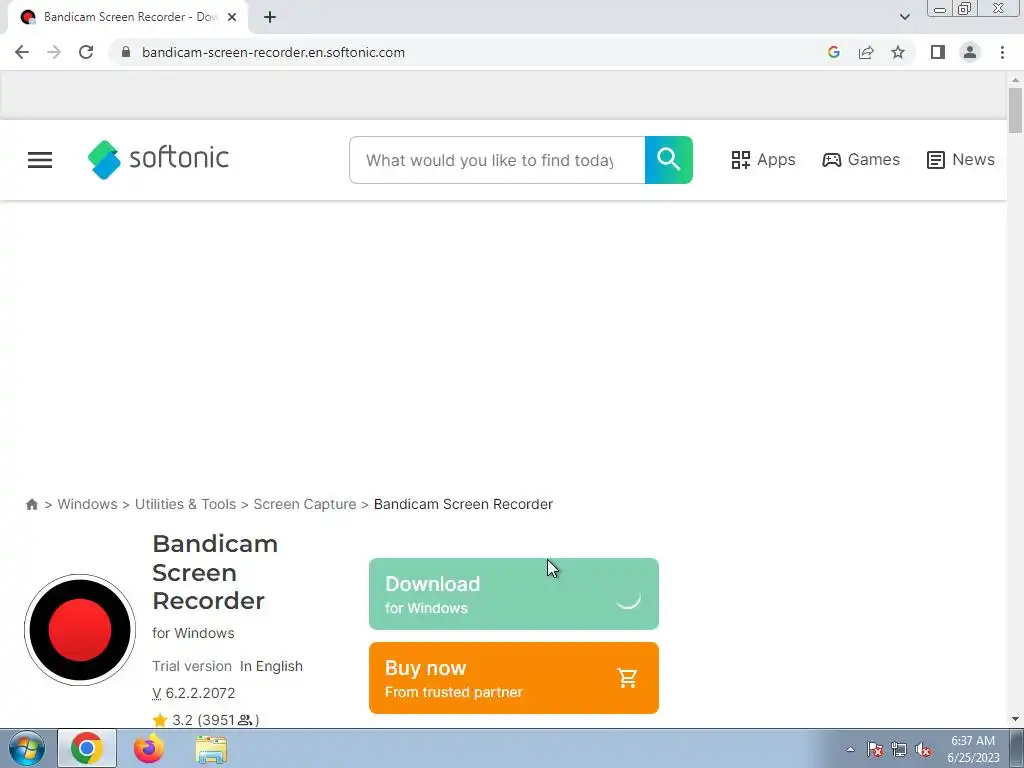
Task: Focus the Softonic search field
Action: tap(497, 160)
